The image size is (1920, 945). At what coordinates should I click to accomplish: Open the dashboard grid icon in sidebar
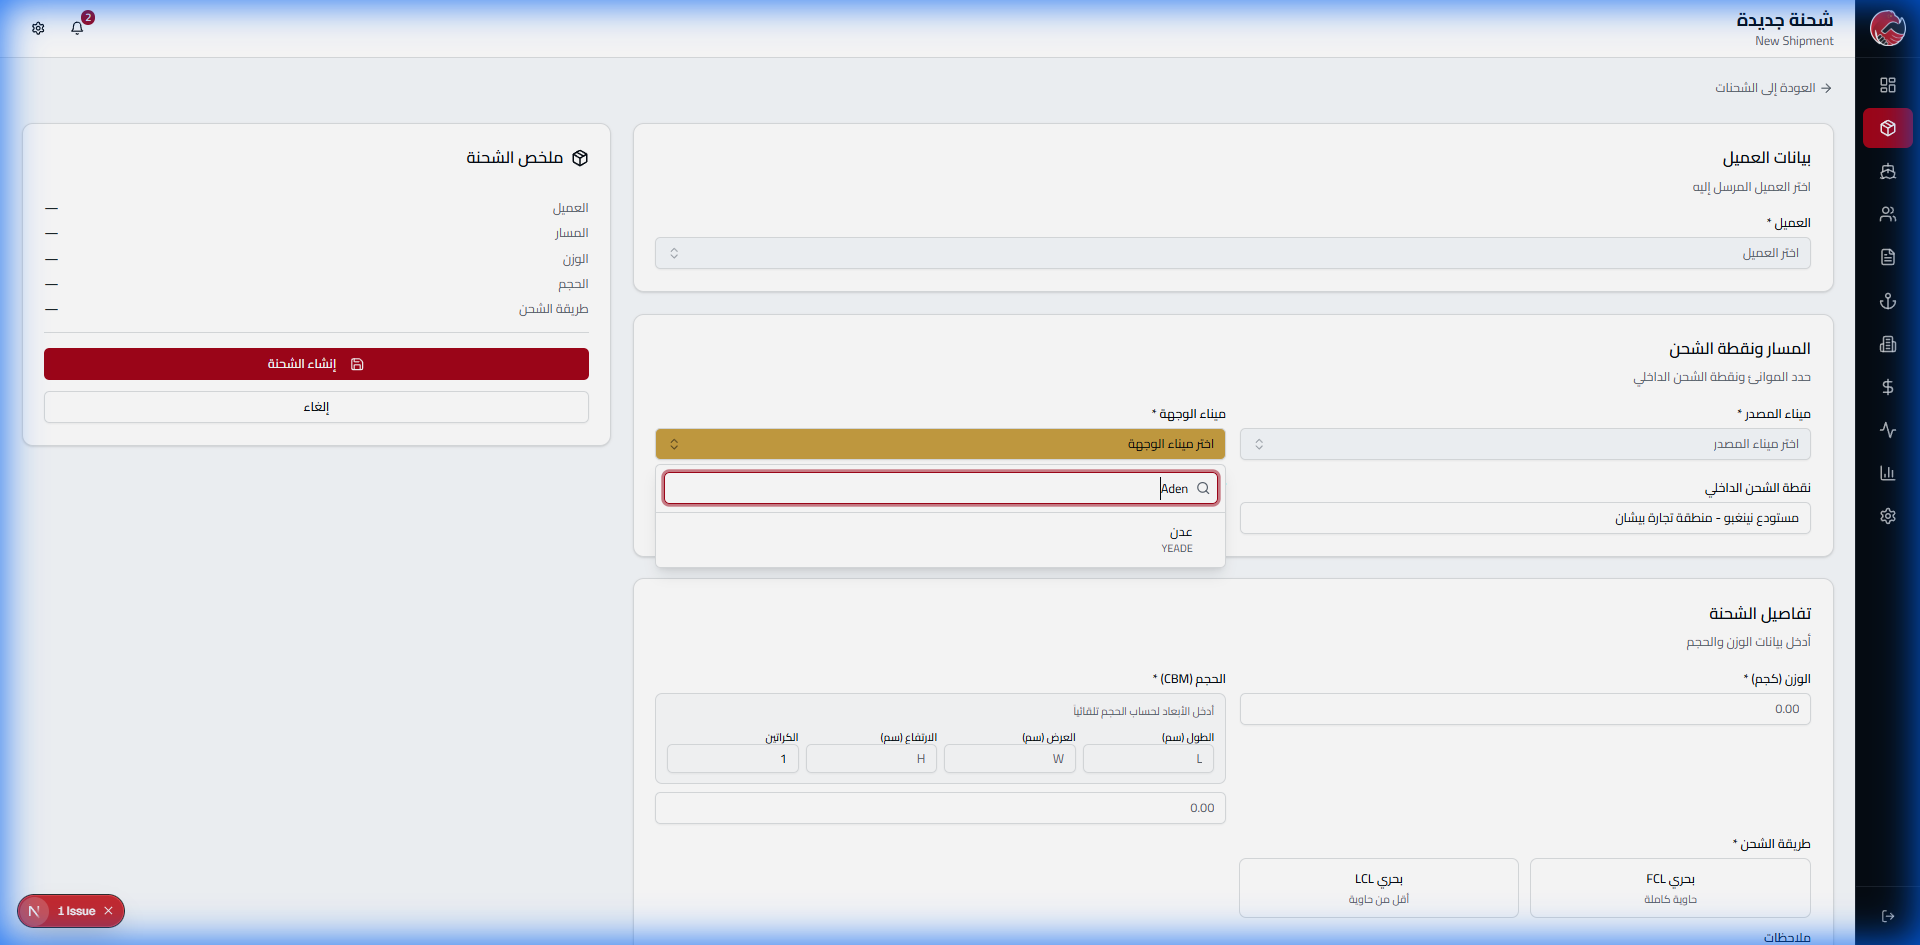click(x=1887, y=85)
